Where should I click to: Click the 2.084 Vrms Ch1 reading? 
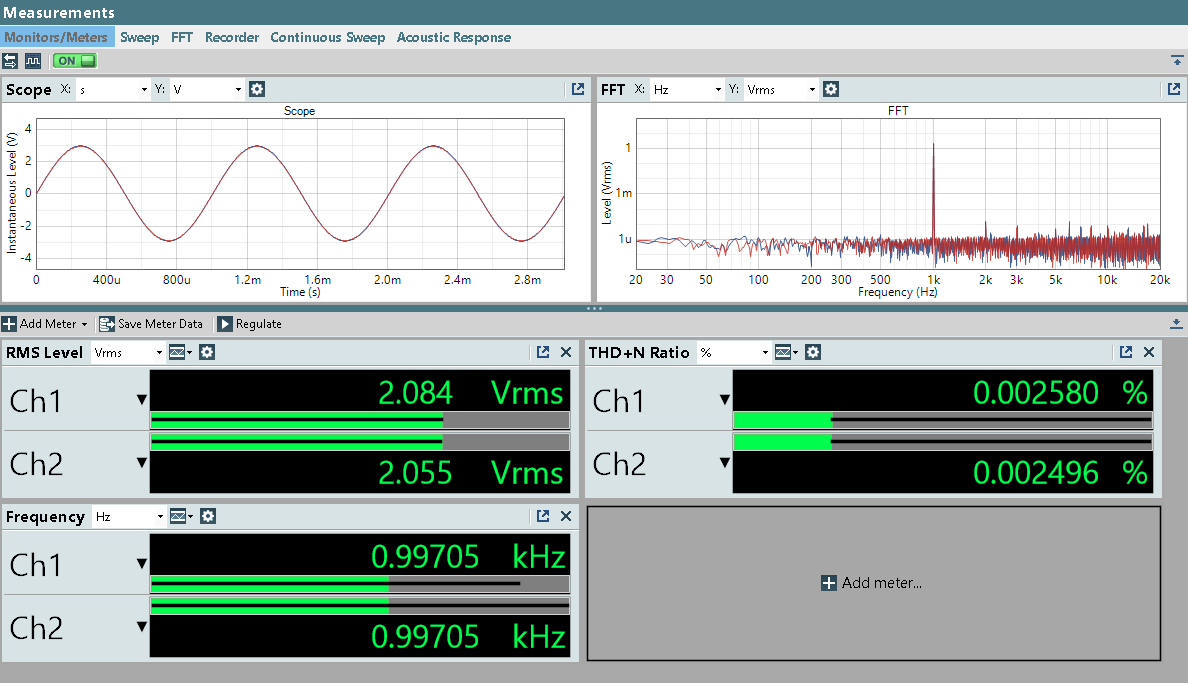(470, 393)
